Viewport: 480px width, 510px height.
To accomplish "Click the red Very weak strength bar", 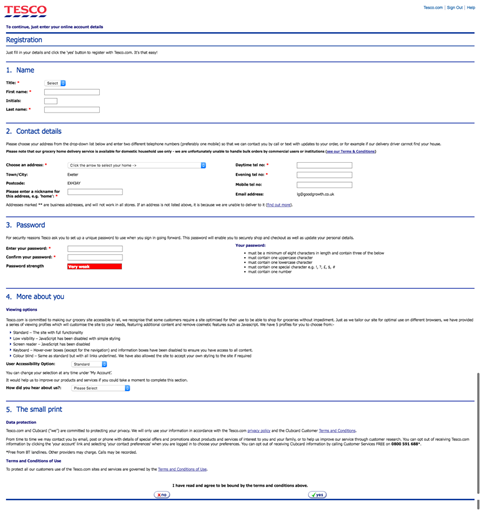I will pos(95,266).
